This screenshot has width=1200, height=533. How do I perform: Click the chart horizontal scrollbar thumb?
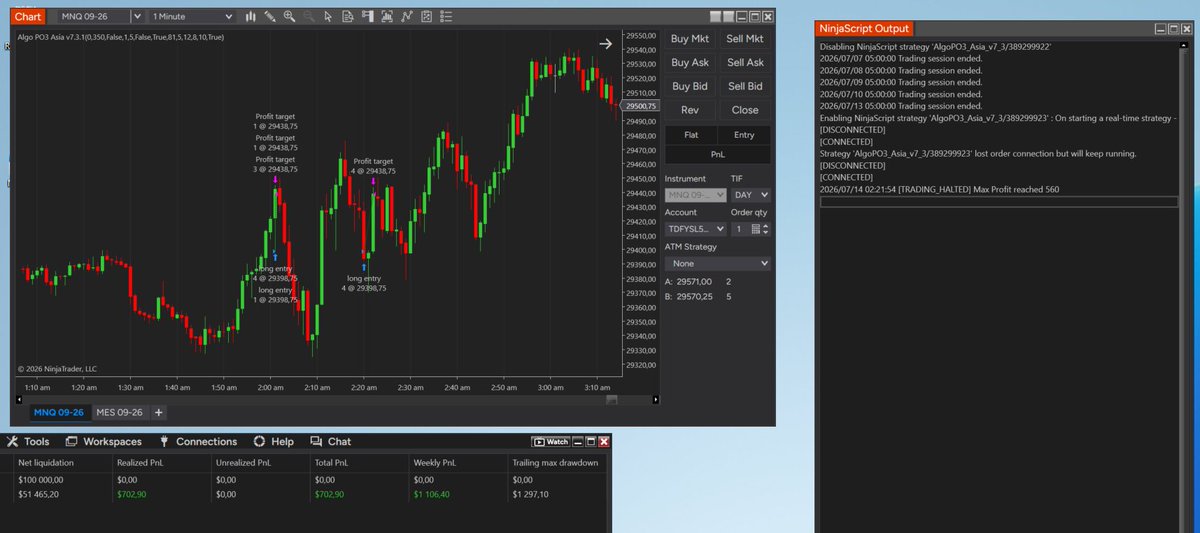(612, 400)
